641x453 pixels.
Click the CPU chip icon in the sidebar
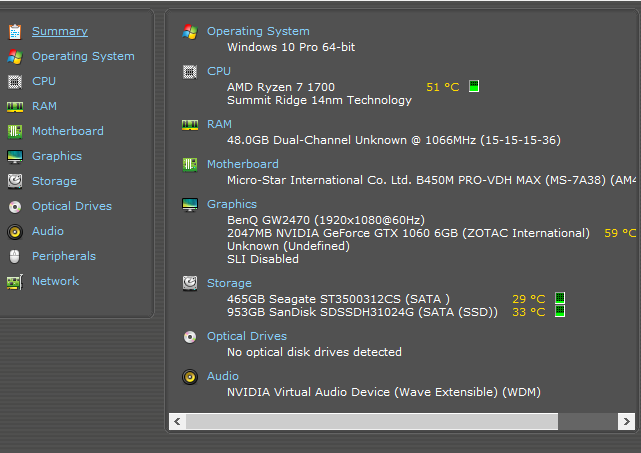(x=14, y=81)
